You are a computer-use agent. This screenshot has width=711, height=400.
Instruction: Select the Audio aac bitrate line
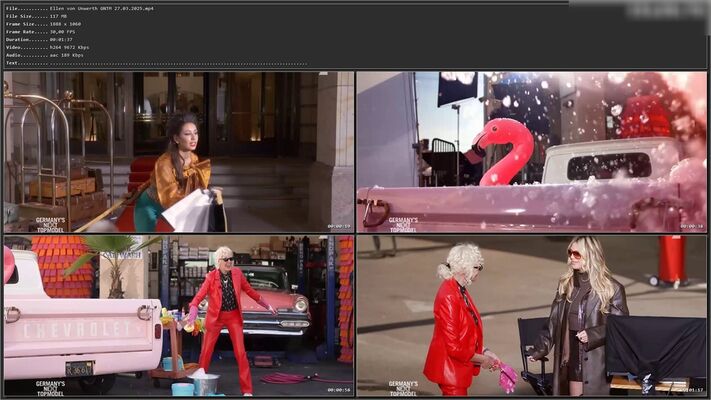point(44,55)
